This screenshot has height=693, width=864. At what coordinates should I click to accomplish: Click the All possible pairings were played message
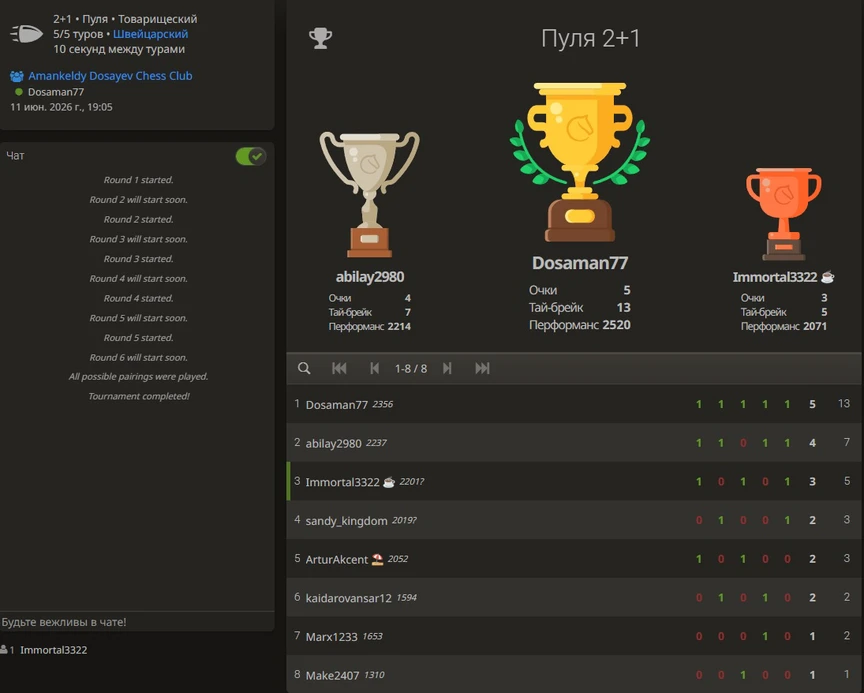point(138,376)
